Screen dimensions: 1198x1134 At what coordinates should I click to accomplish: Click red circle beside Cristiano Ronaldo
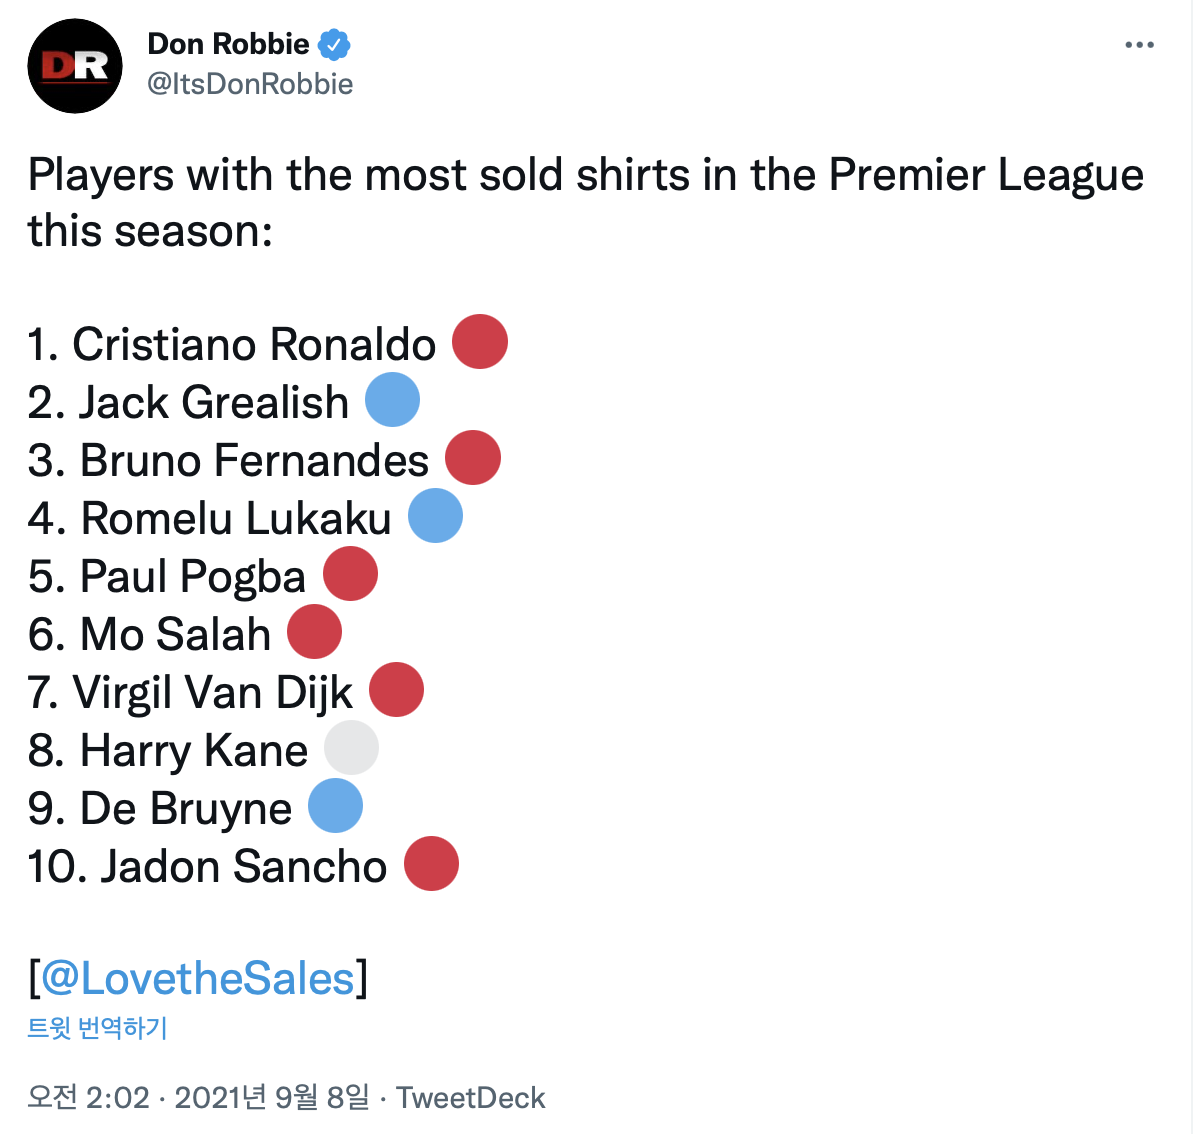pos(480,342)
